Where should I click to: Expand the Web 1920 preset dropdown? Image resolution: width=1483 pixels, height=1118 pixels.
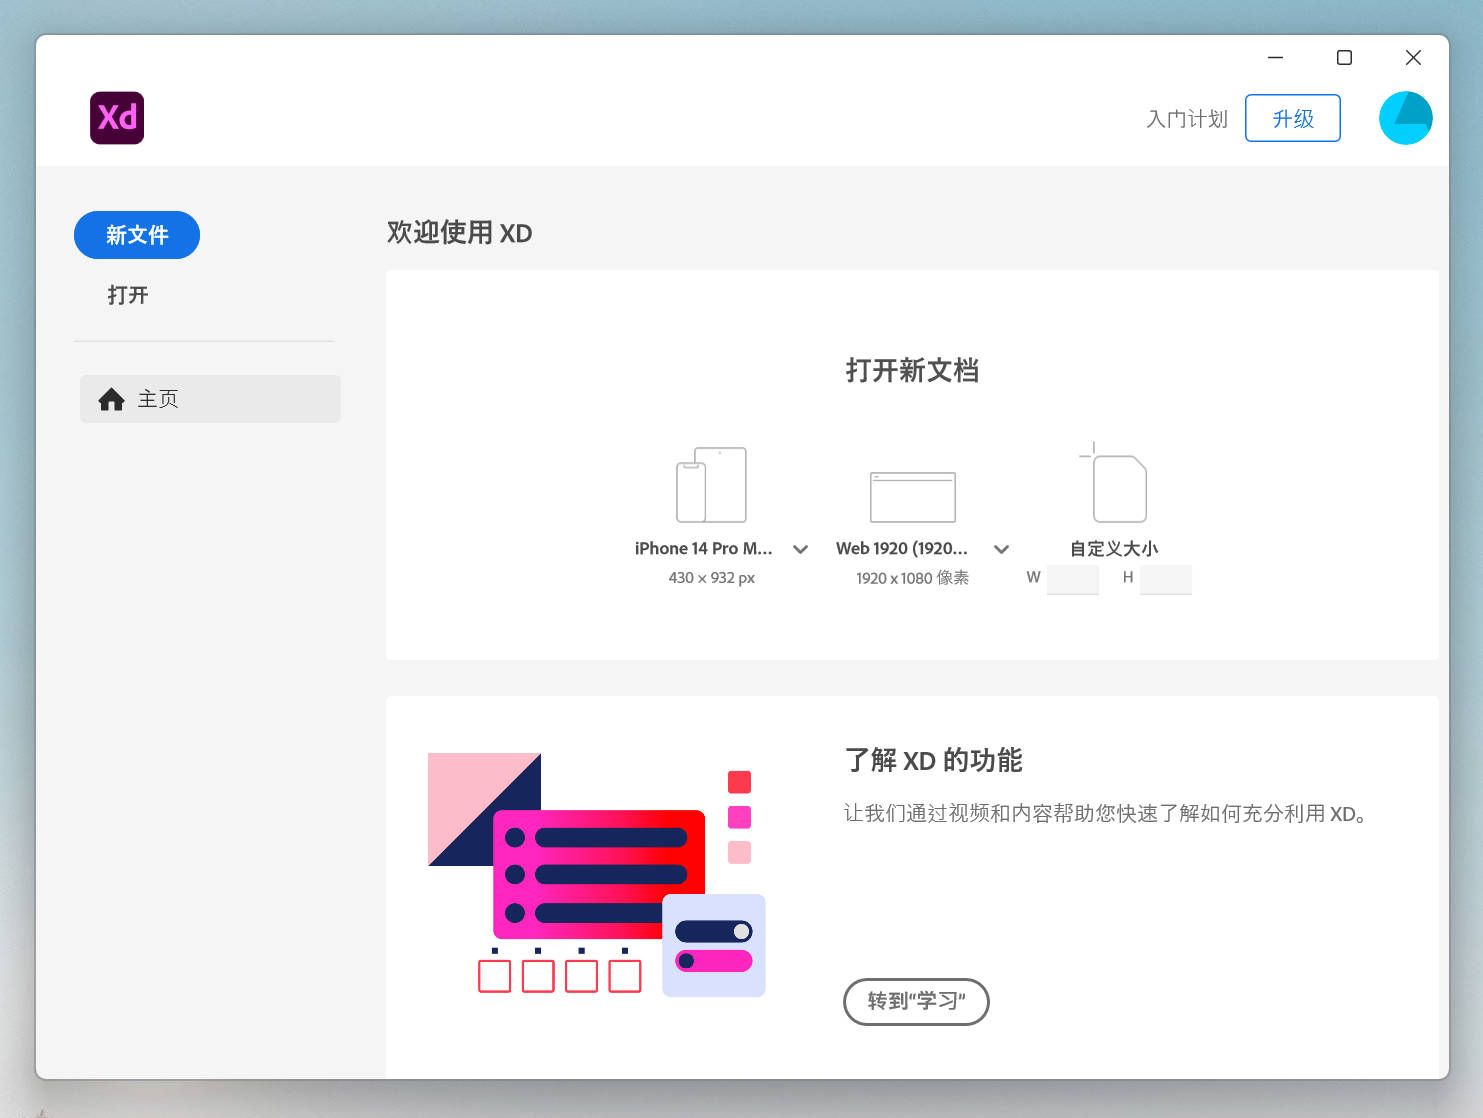click(1001, 549)
